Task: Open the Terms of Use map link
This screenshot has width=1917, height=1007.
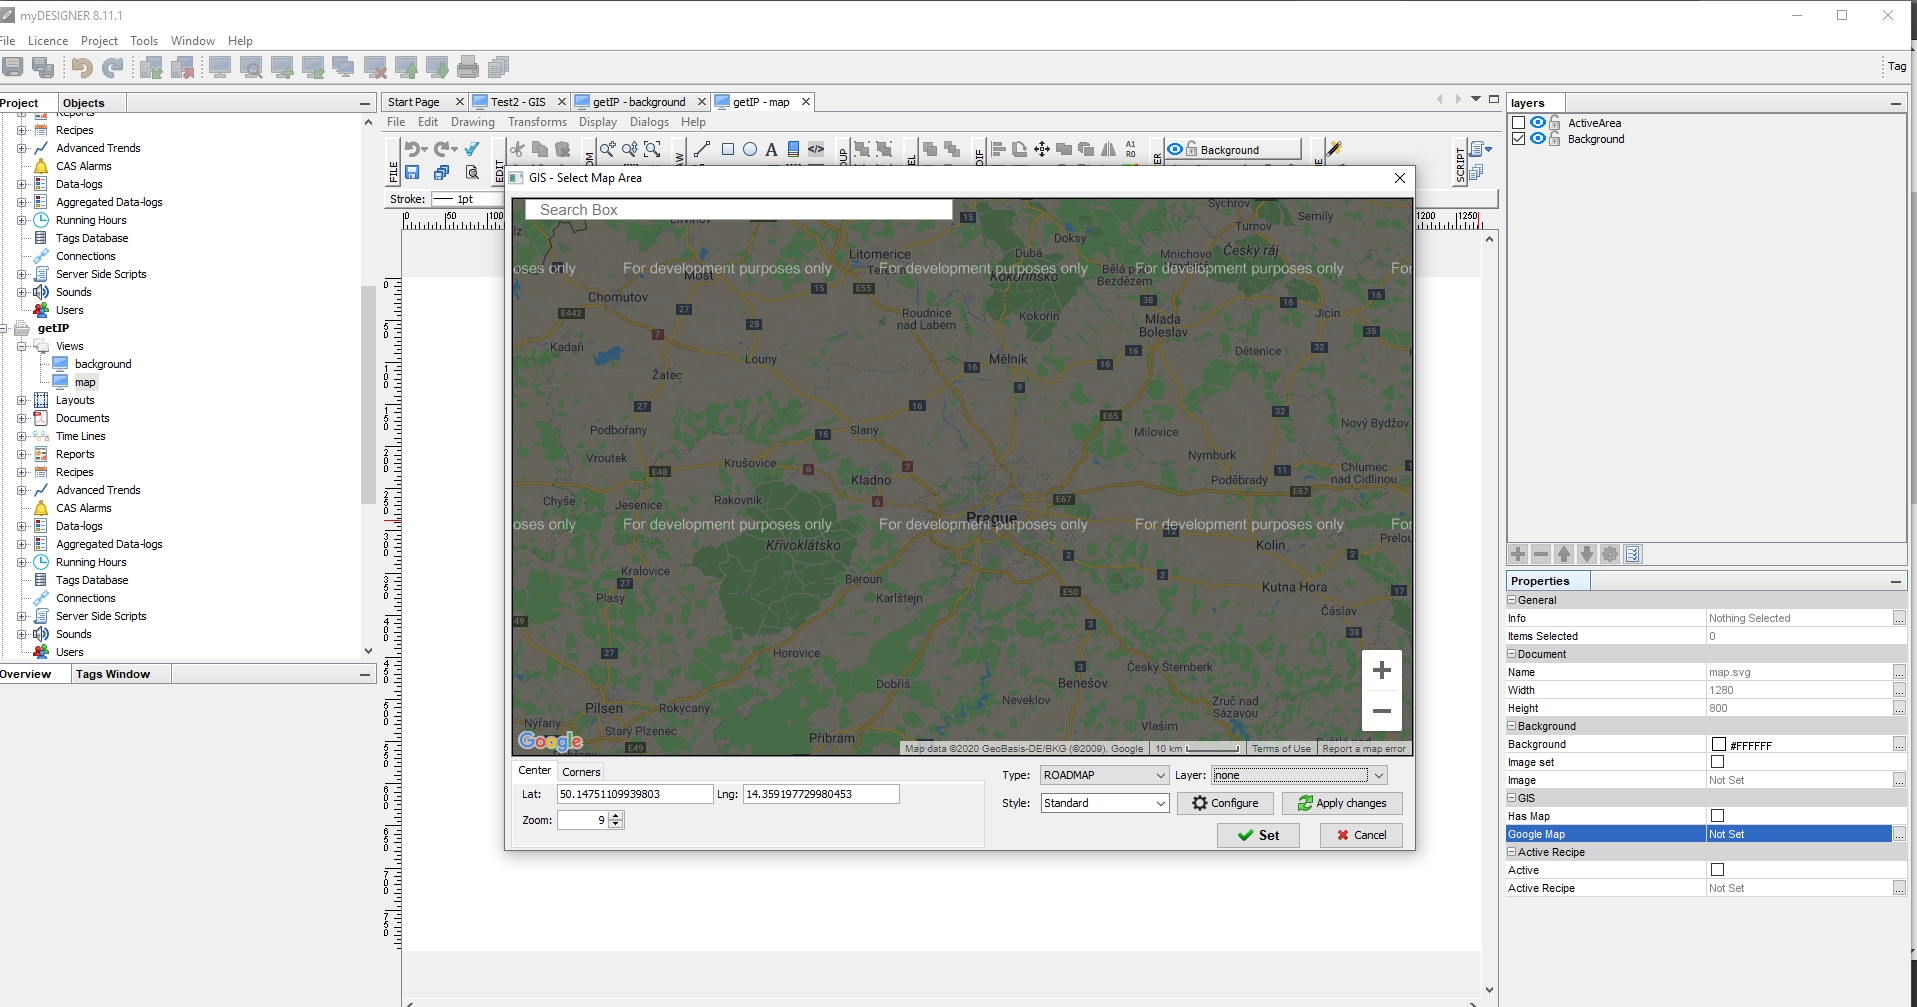Action: click(1281, 748)
